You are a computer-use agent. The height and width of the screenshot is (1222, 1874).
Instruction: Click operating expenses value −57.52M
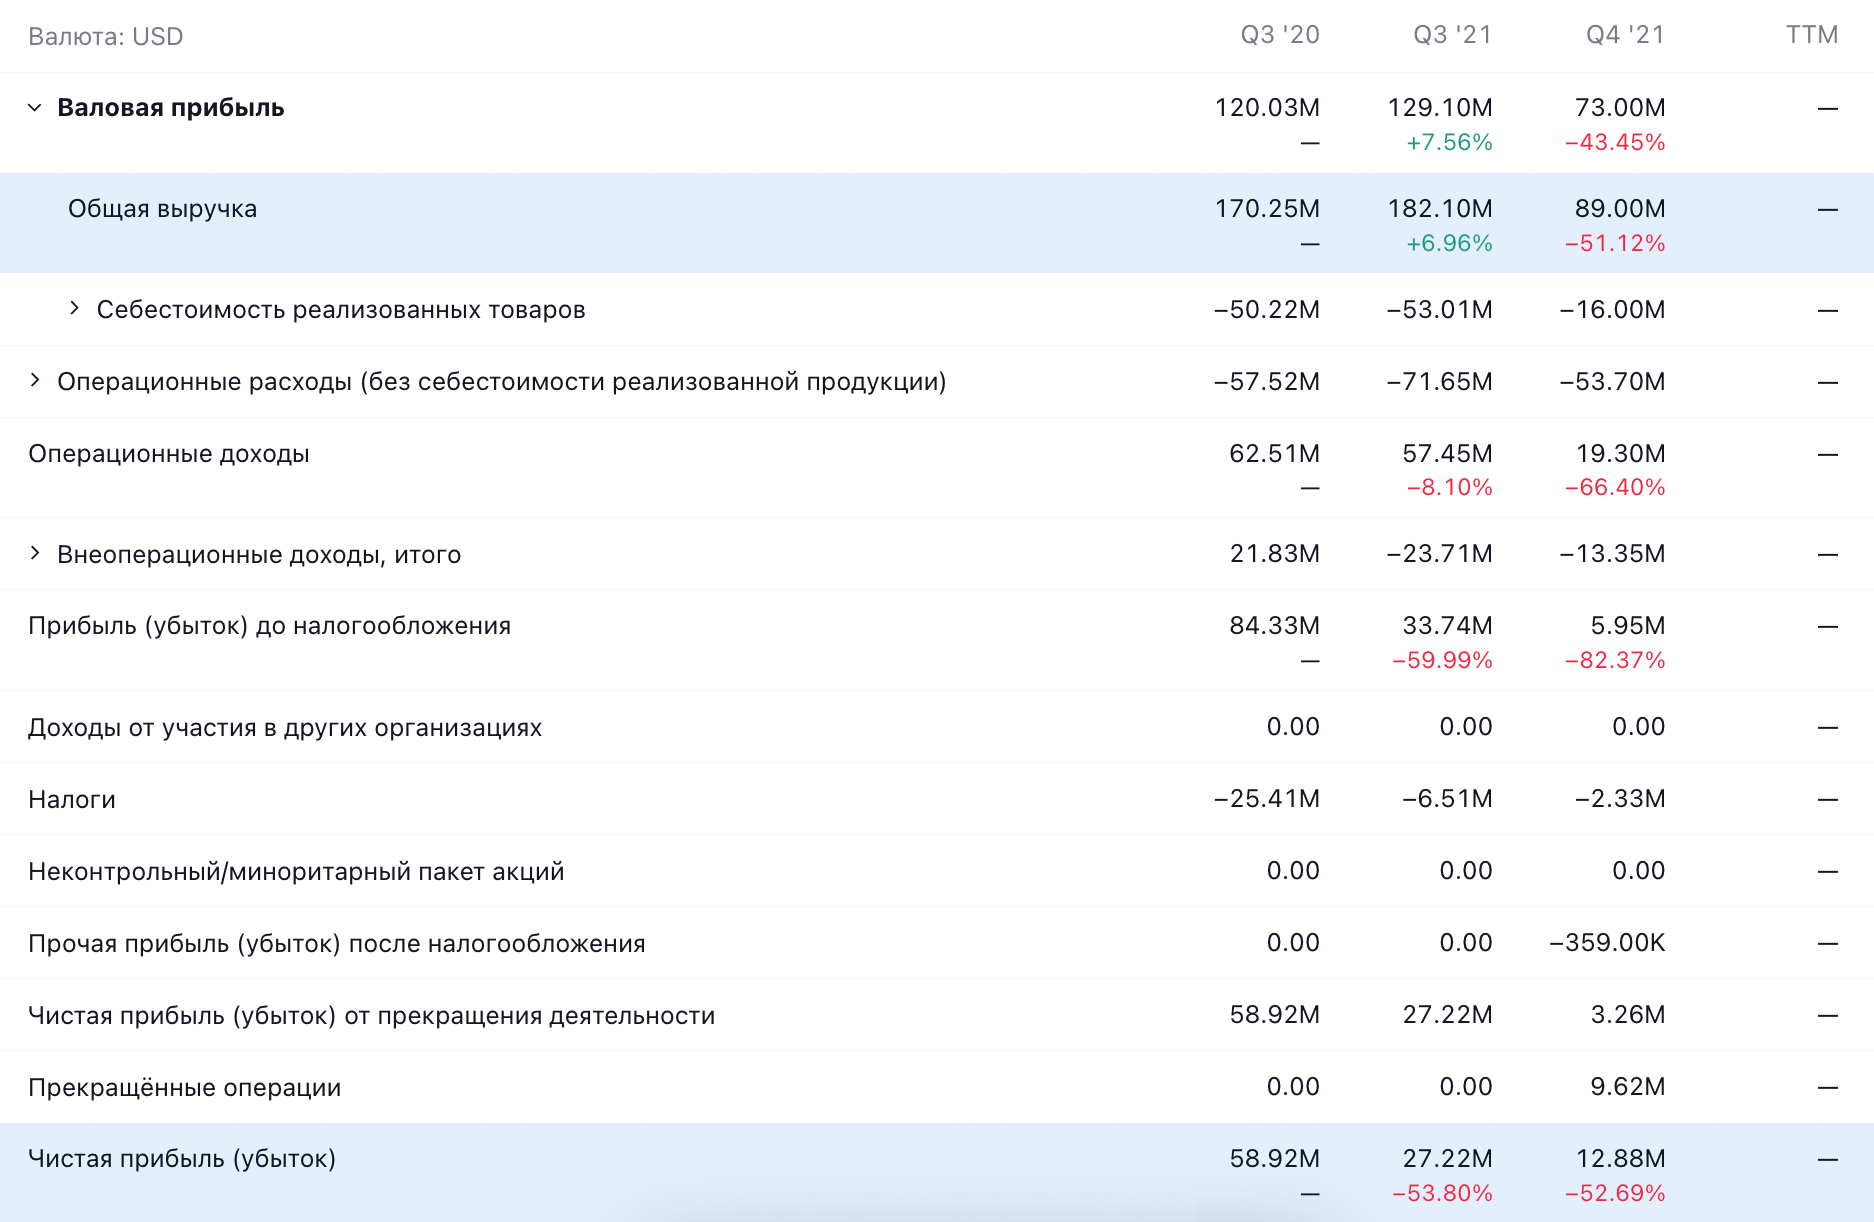pos(1267,382)
